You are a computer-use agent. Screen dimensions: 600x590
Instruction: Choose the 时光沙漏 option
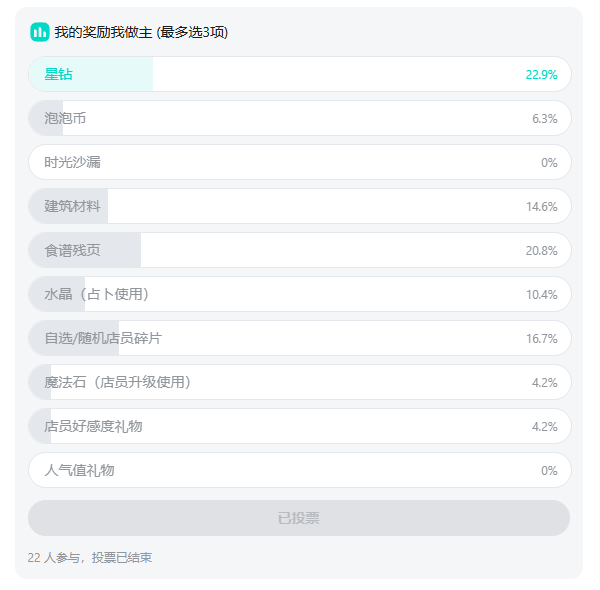[300, 162]
